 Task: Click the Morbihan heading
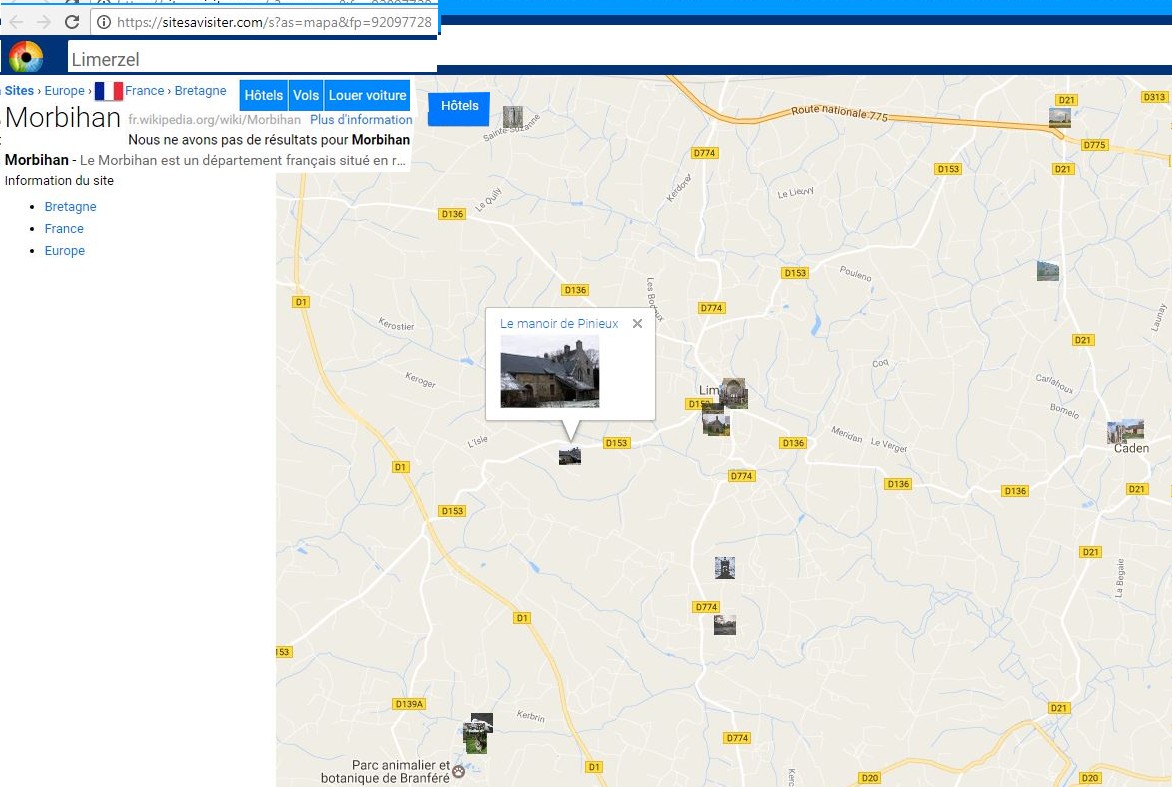[x=63, y=118]
